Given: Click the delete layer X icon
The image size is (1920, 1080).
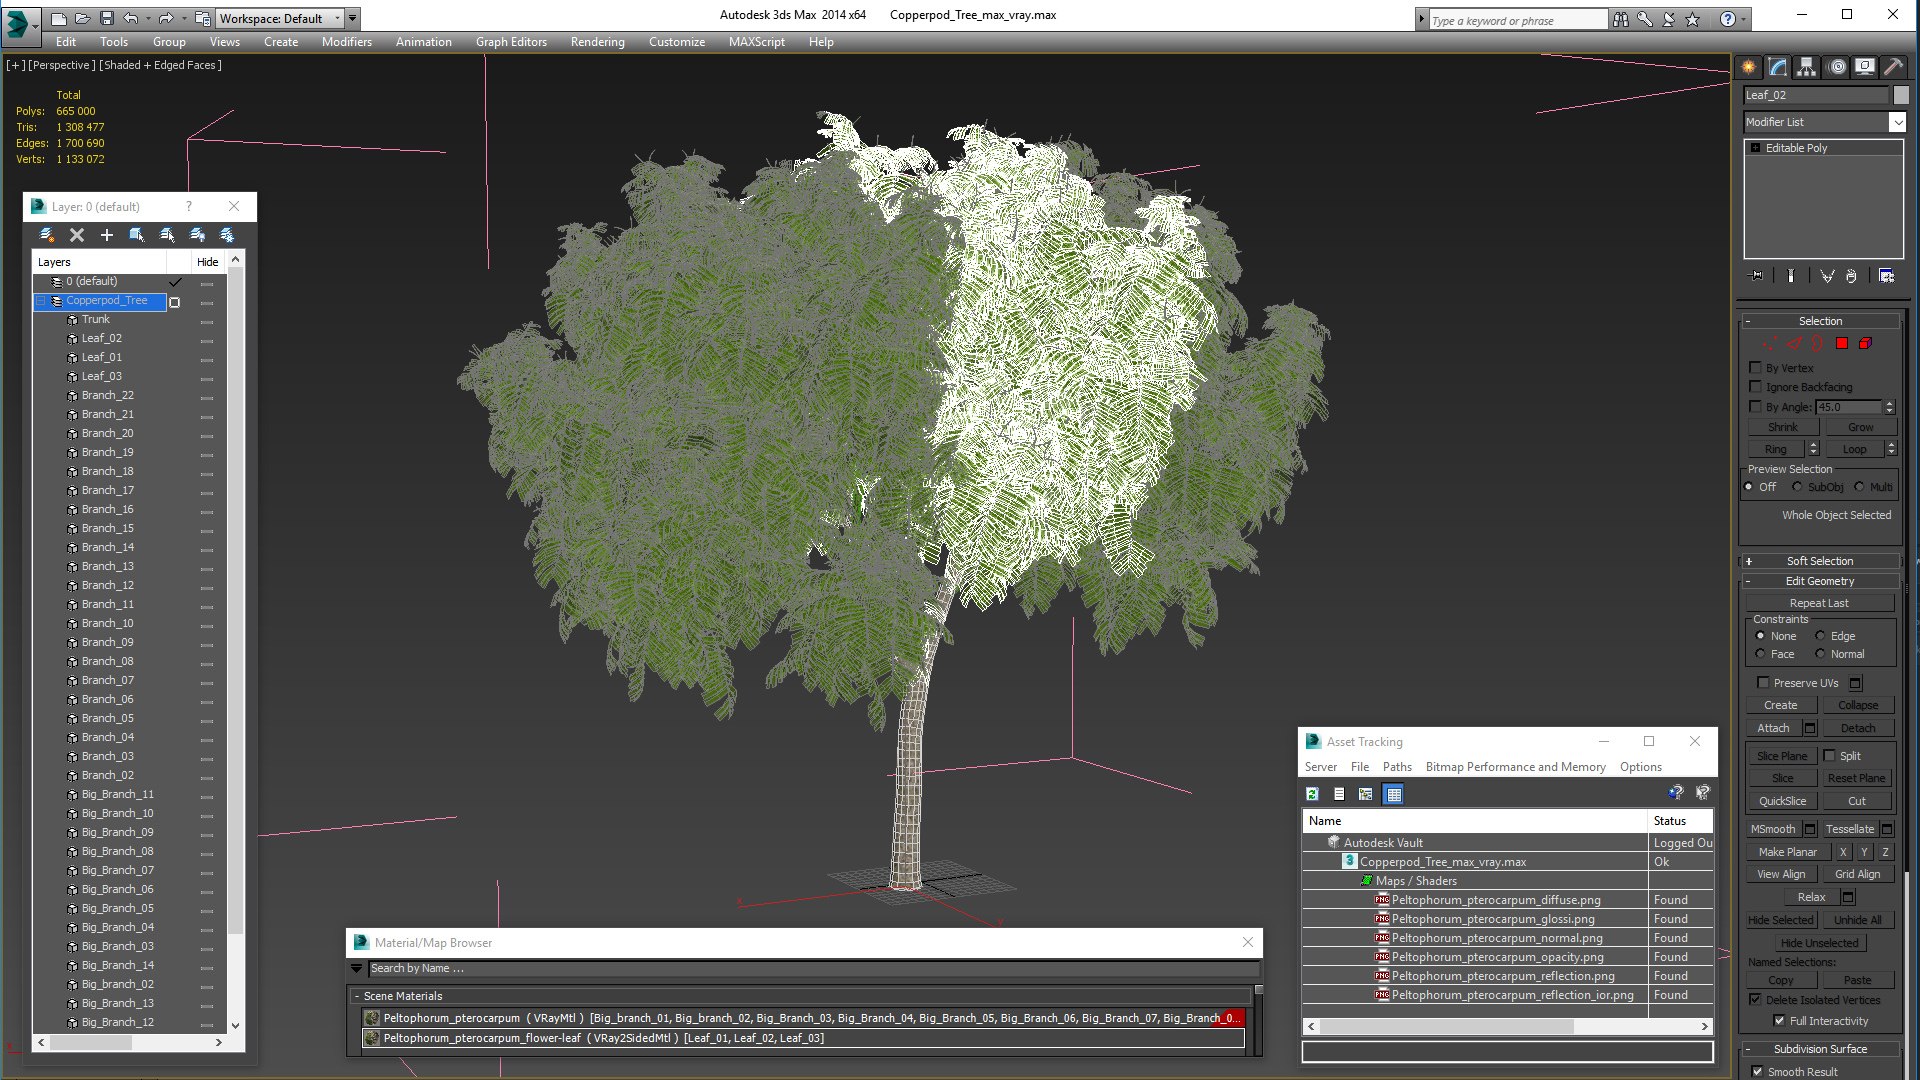Looking at the screenshot, I should [x=77, y=235].
